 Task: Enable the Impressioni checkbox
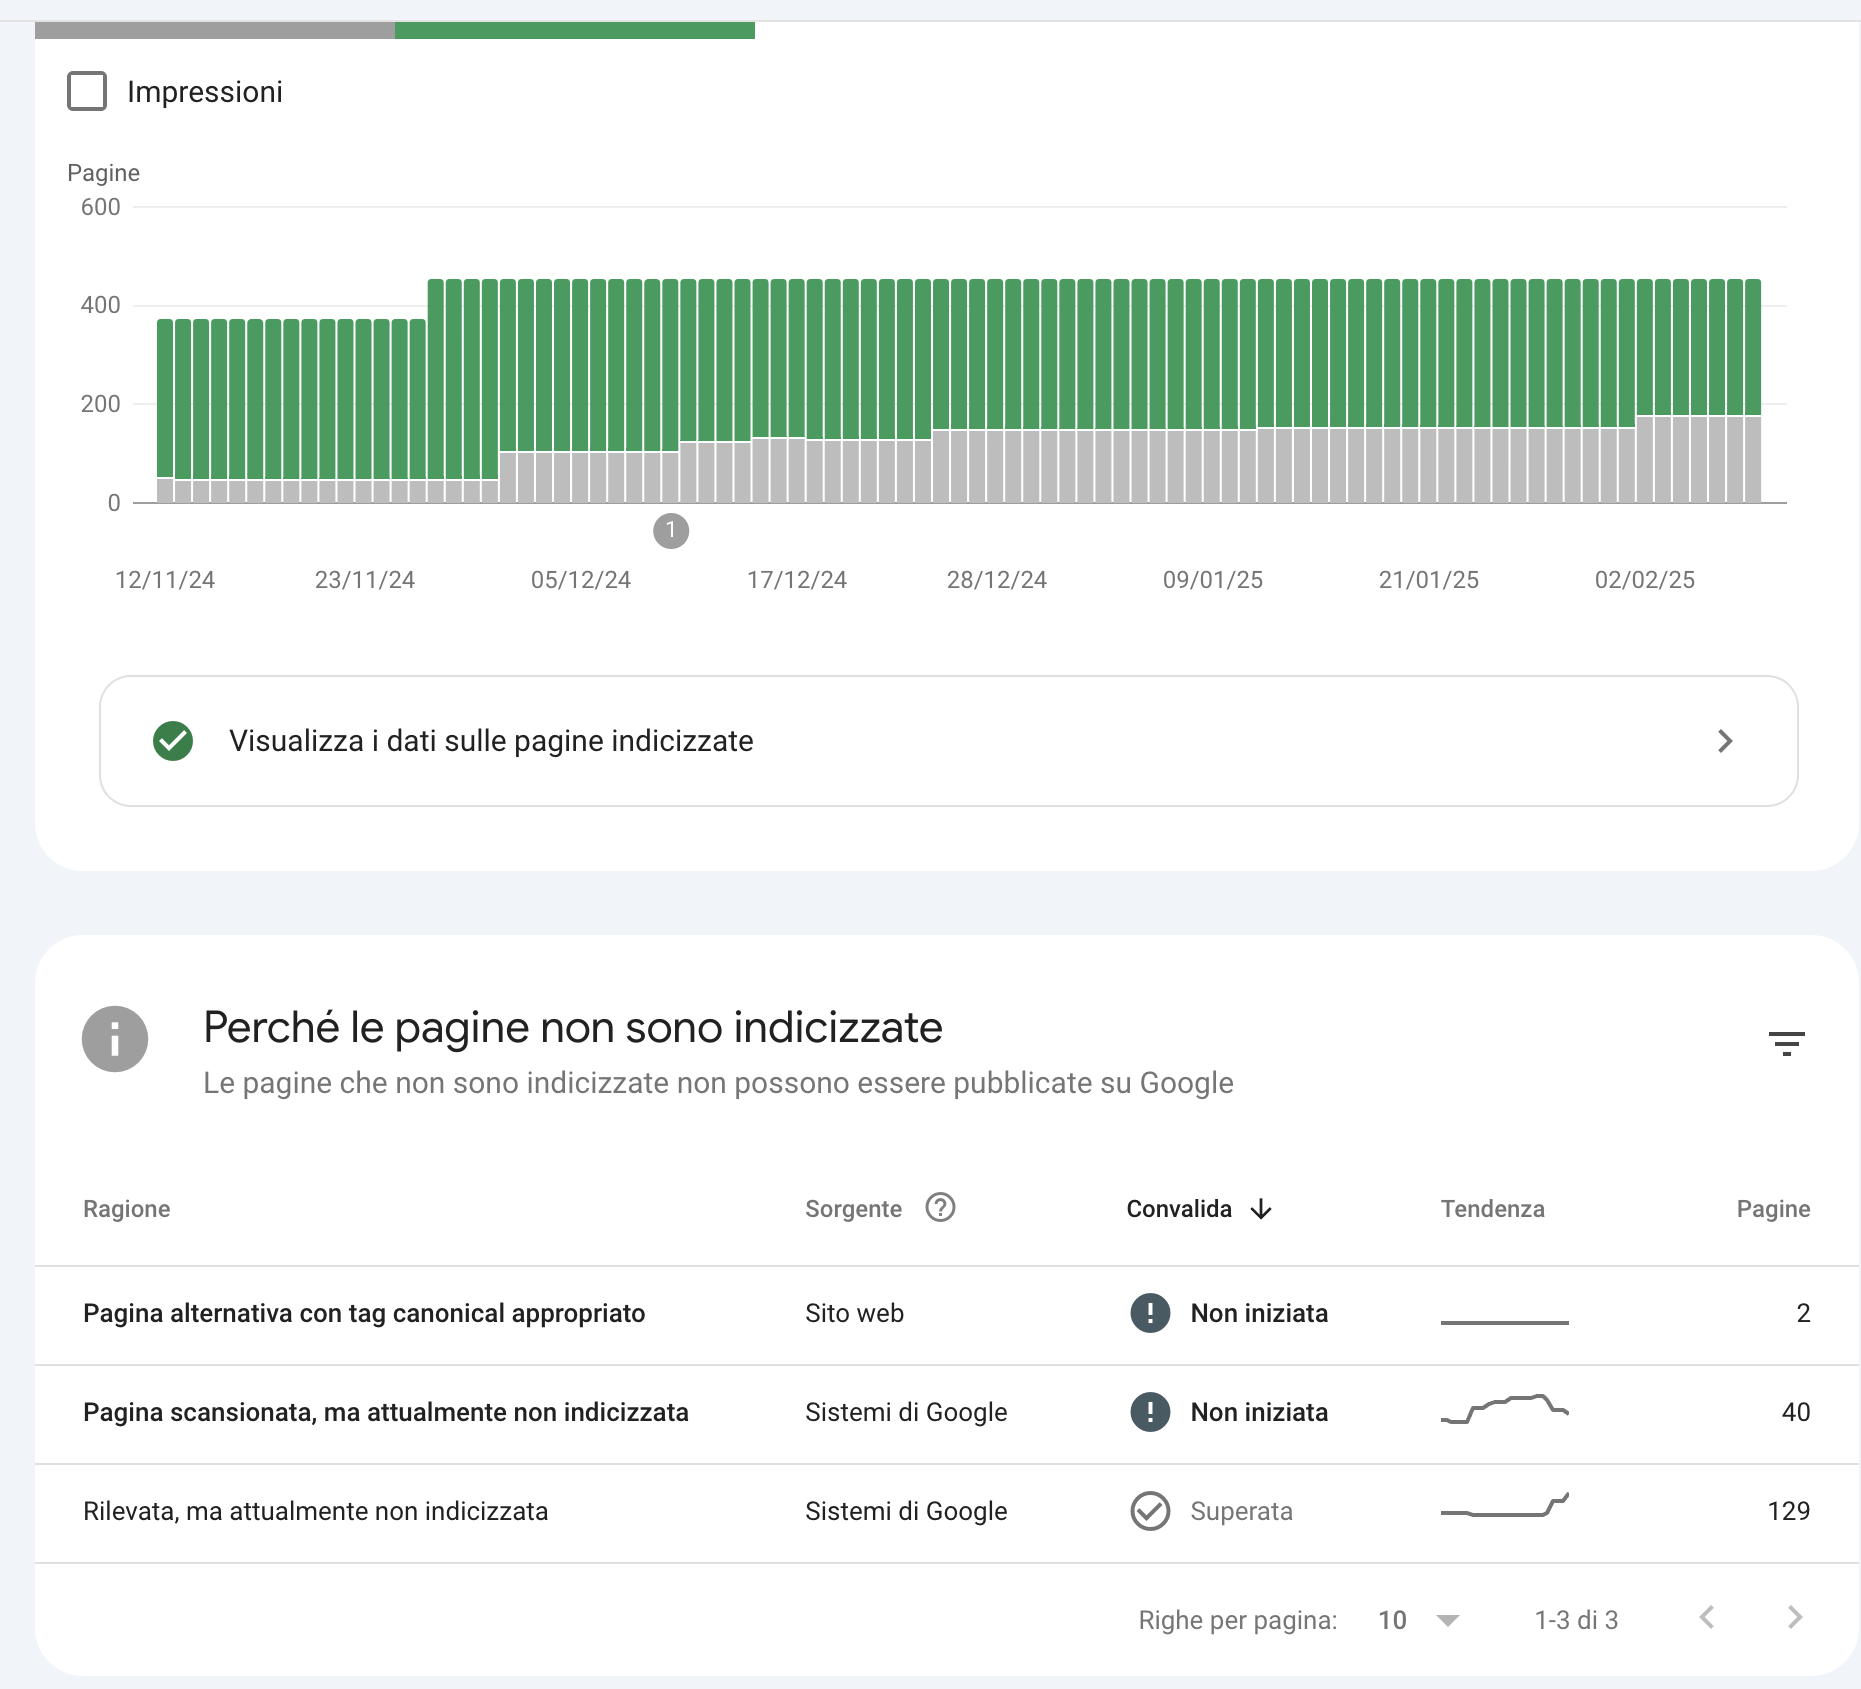pos(87,91)
